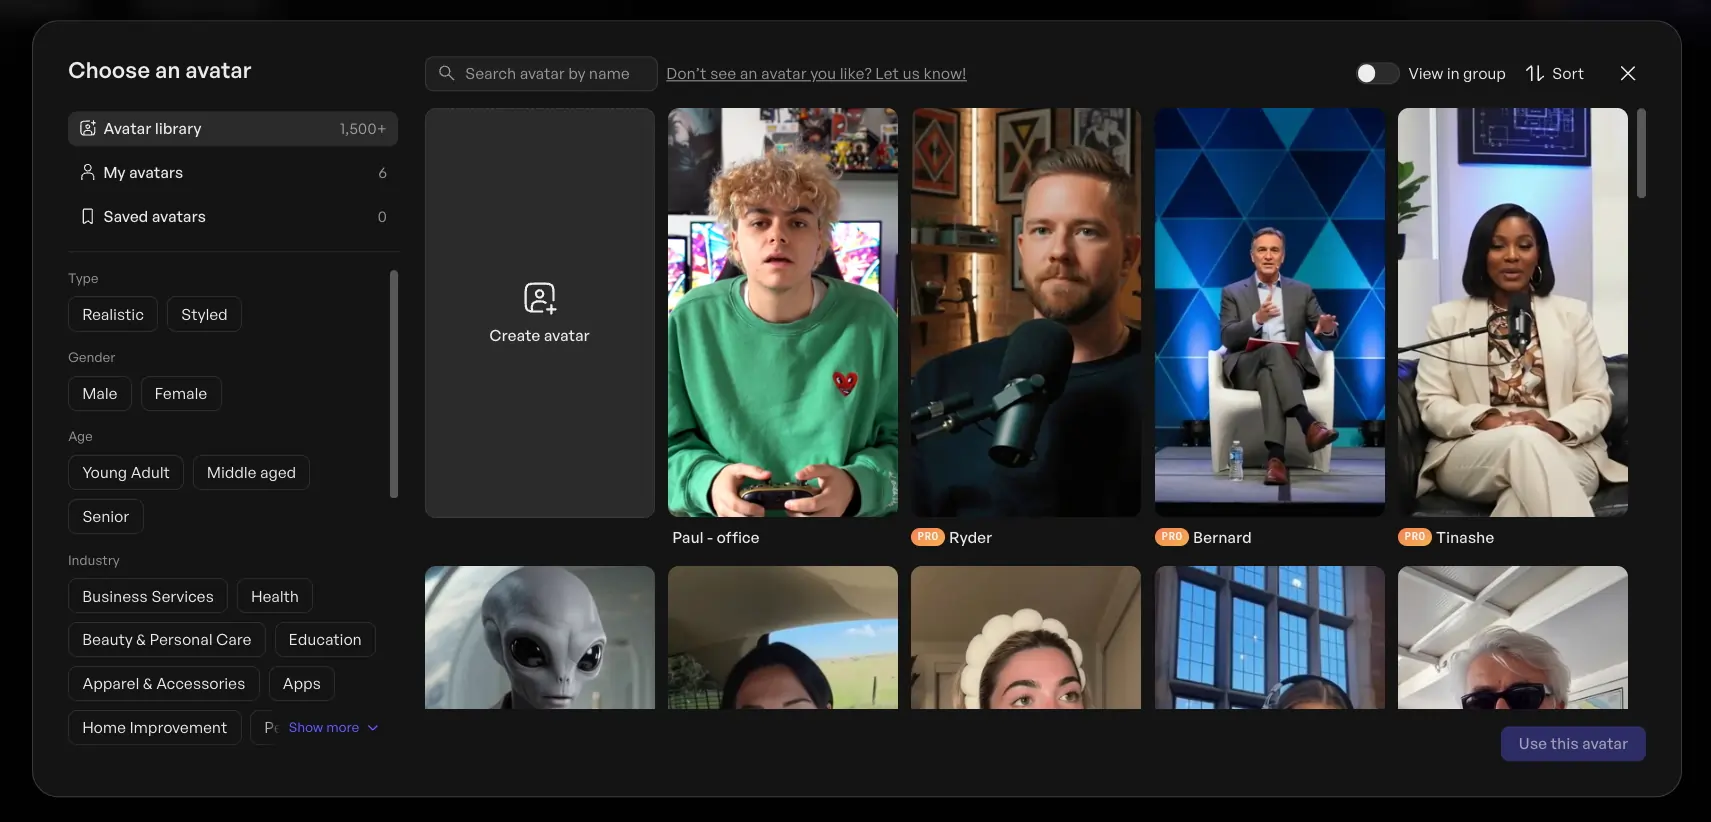
Task: Click the avatar grid vertical scrollbar
Action: (x=1641, y=152)
